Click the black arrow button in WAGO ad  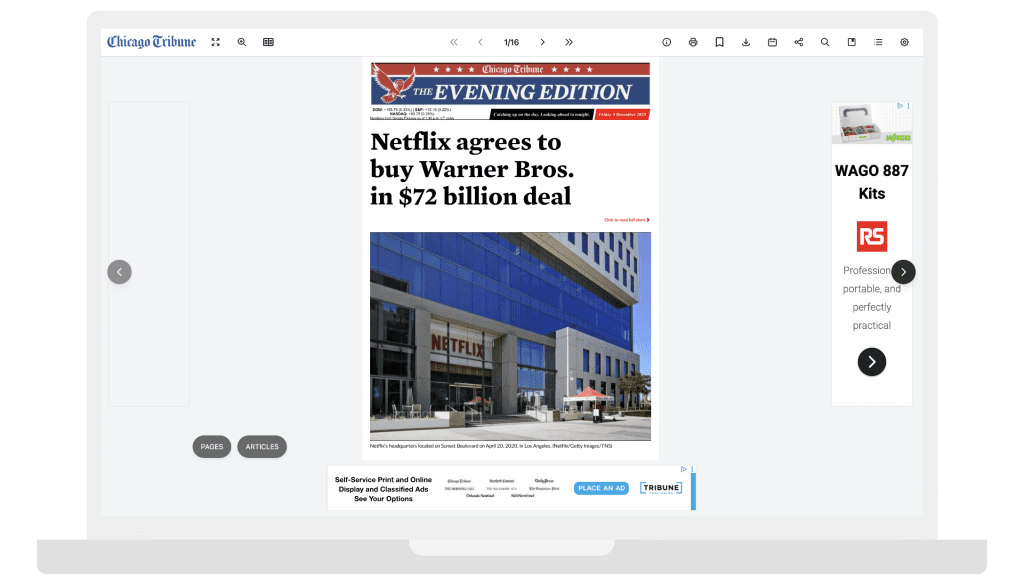click(x=872, y=362)
